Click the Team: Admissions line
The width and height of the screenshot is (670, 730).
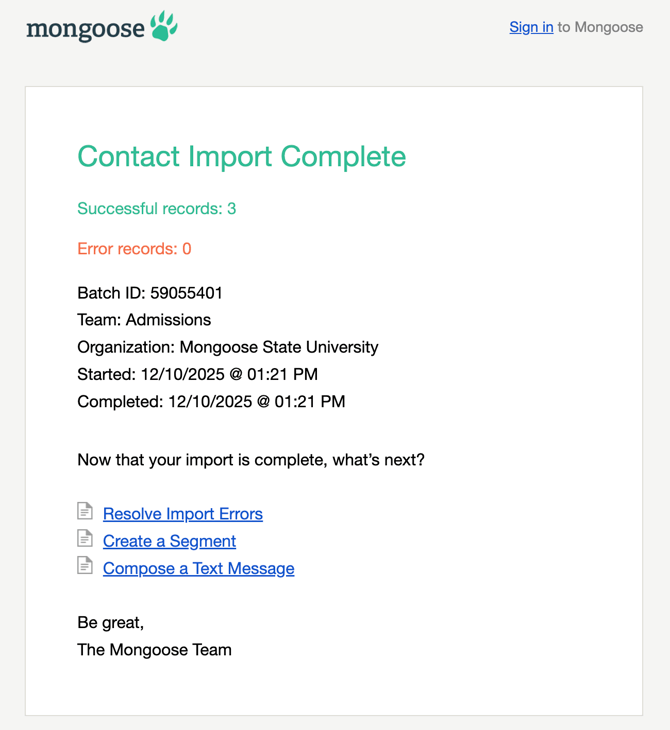[144, 320]
